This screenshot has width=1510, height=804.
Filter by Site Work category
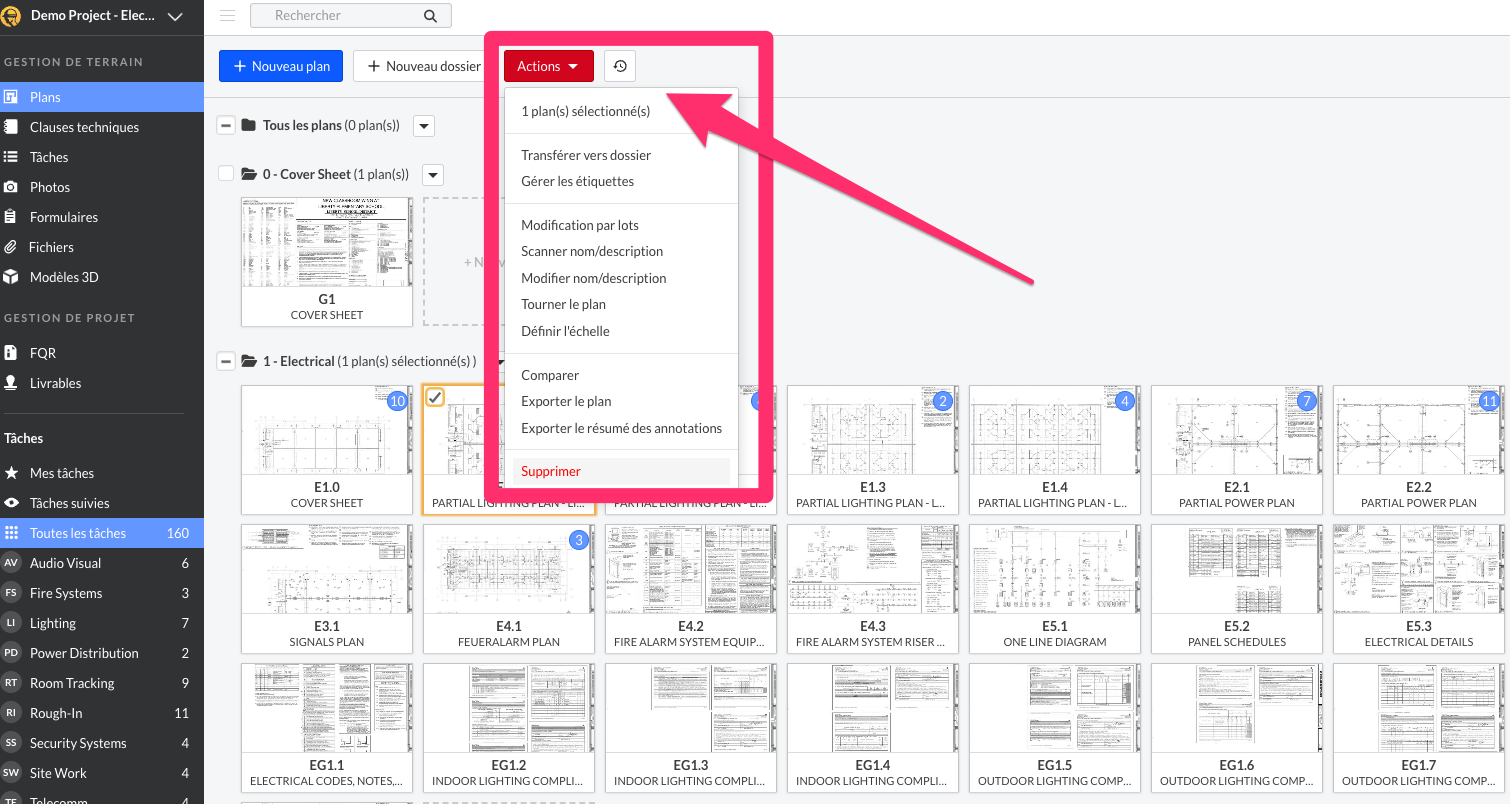pyautogui.click(x=102, y=773)
